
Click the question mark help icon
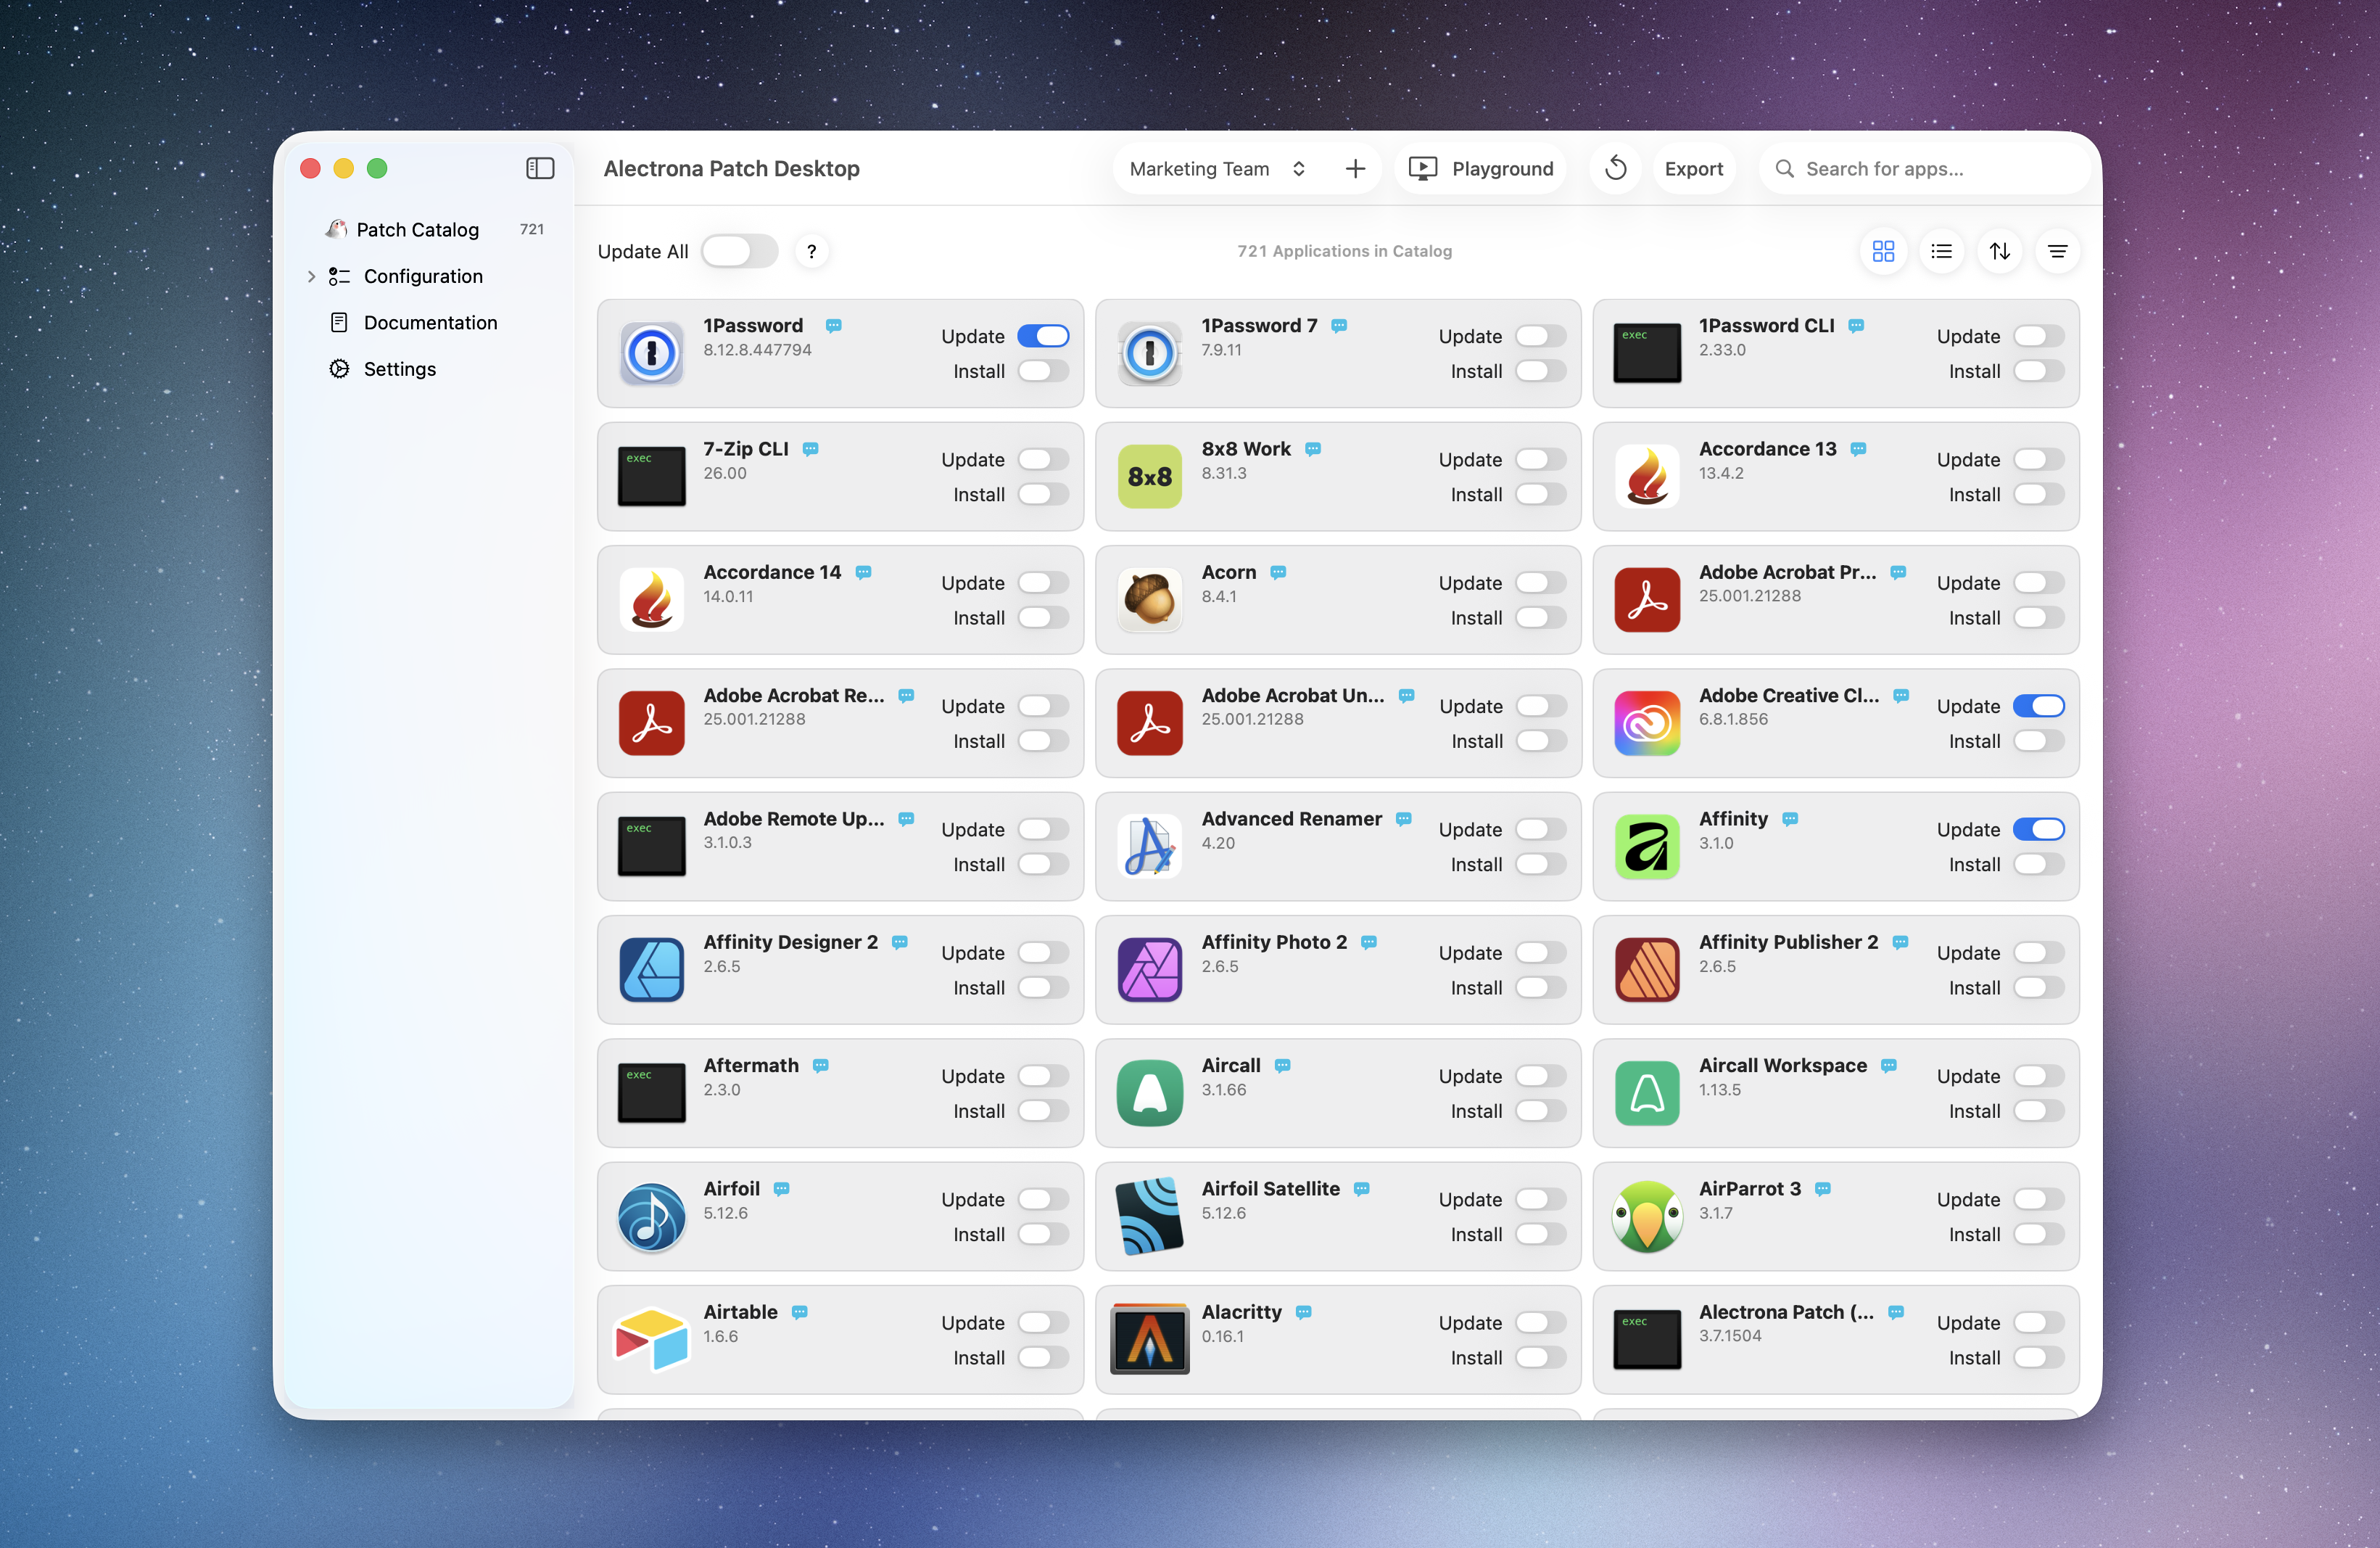[x=811, y=251]
